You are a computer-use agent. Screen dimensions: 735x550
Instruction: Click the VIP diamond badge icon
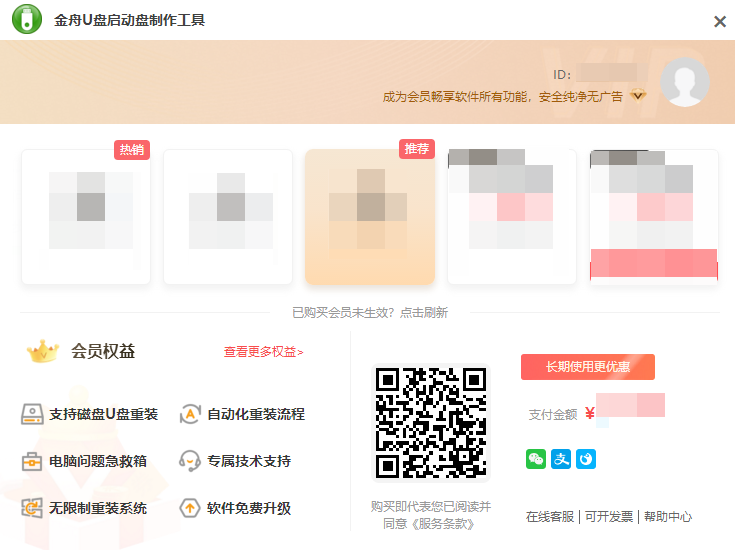click(x=638, y=95)
